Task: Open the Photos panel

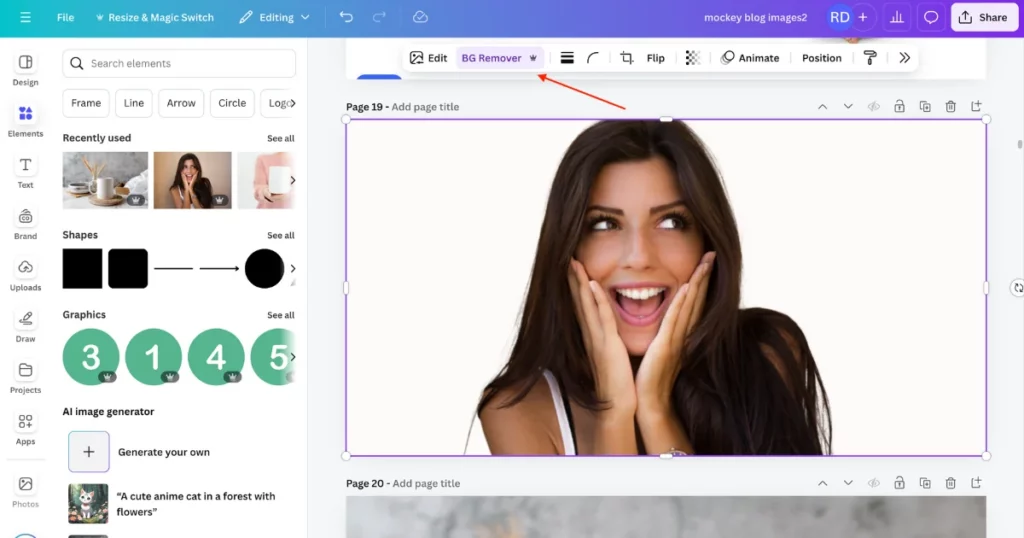Action: coord(25,492)
